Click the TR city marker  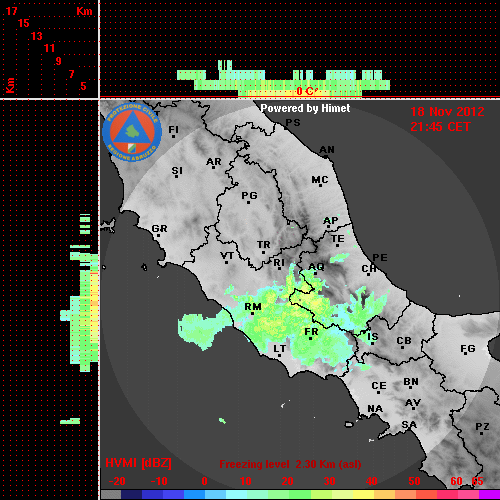pyautogui.click(x=263, y=252)
